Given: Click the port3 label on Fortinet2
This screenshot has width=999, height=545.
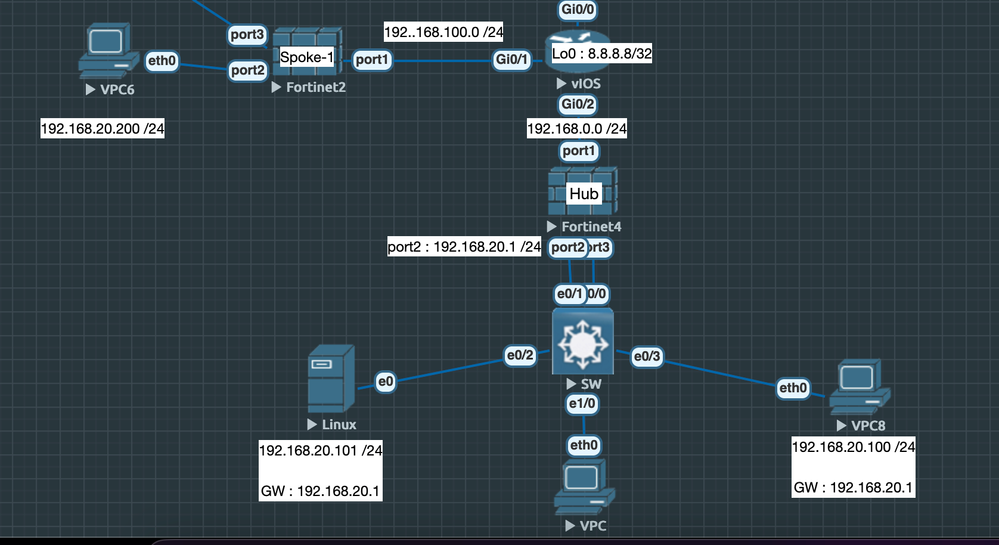Looking at the screenshot, I should tap(247, 34).
